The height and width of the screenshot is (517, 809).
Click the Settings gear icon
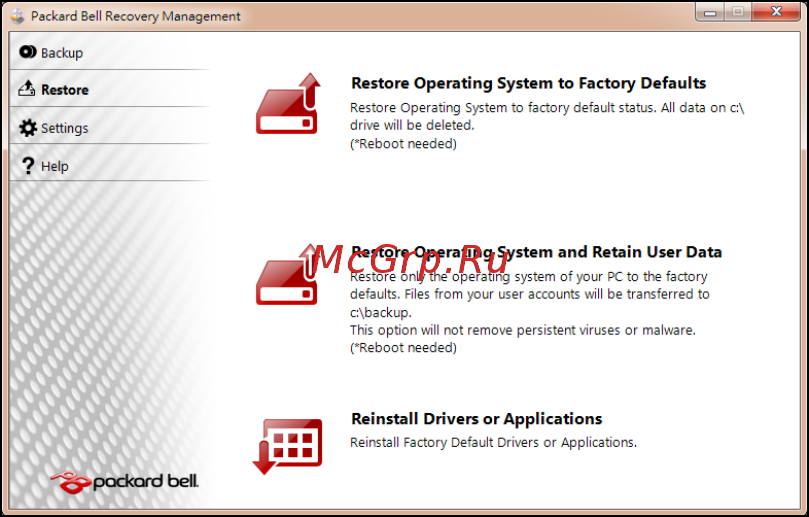[28, 127]
